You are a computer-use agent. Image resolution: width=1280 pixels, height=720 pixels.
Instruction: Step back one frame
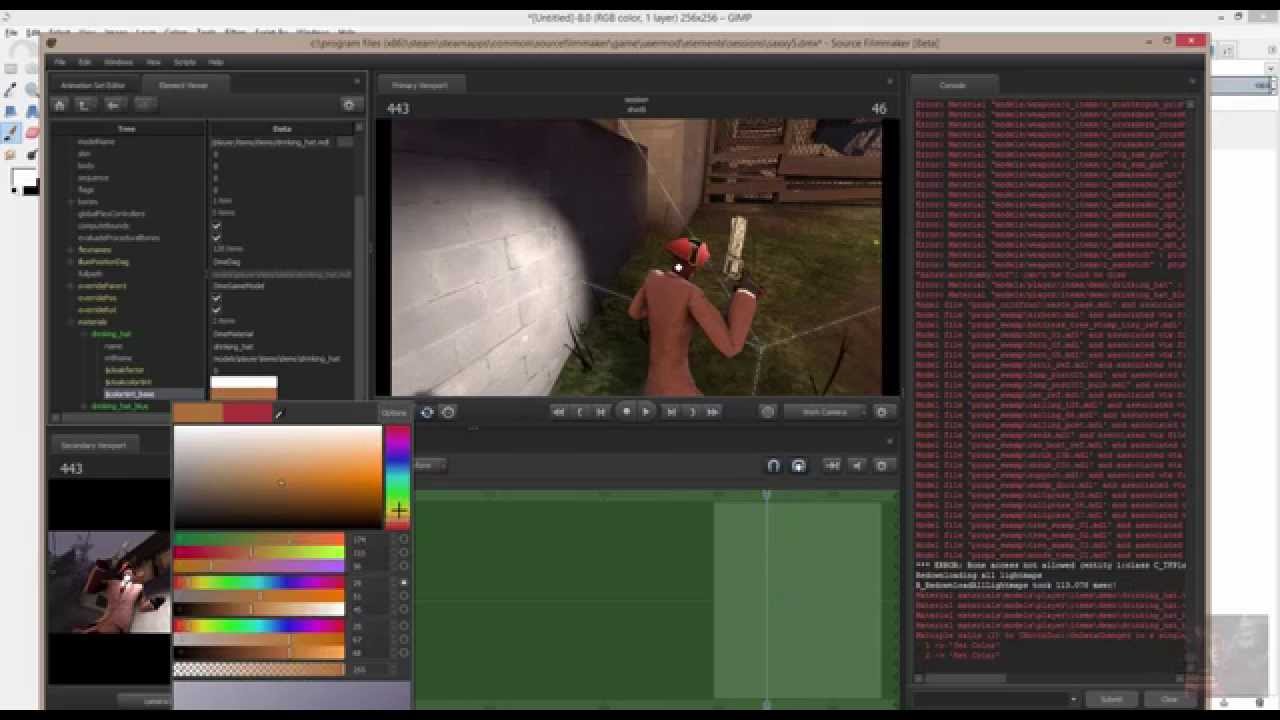601,412
